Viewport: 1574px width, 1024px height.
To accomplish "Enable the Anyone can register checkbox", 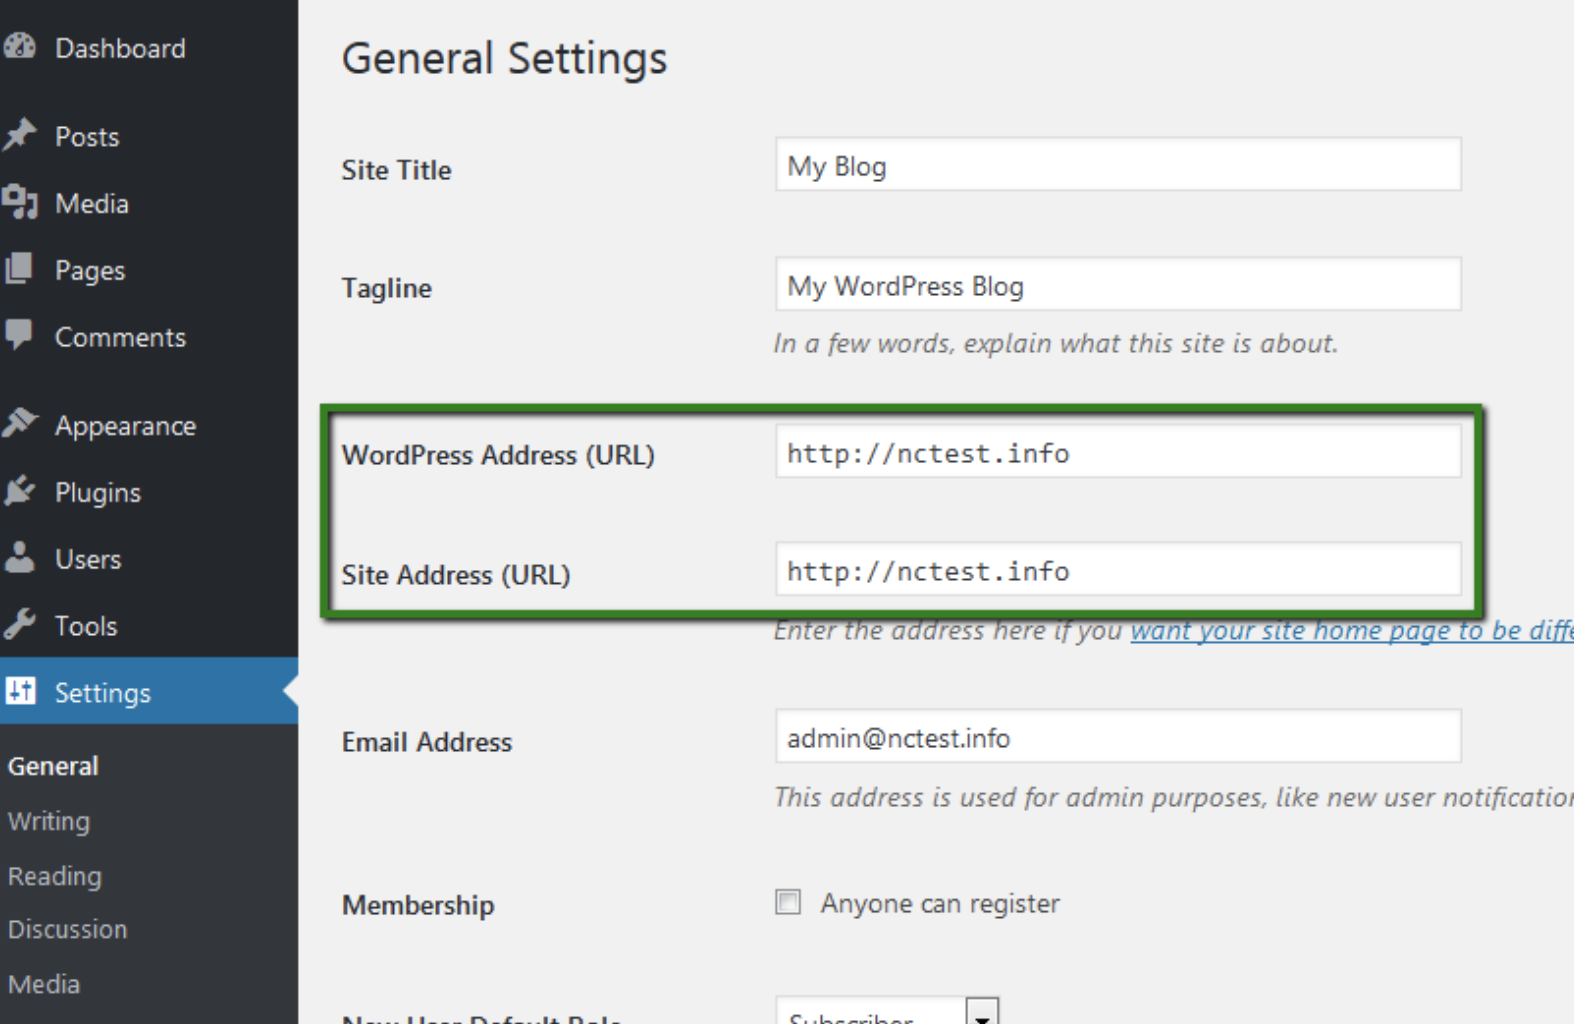I will [x=788, y=903].
